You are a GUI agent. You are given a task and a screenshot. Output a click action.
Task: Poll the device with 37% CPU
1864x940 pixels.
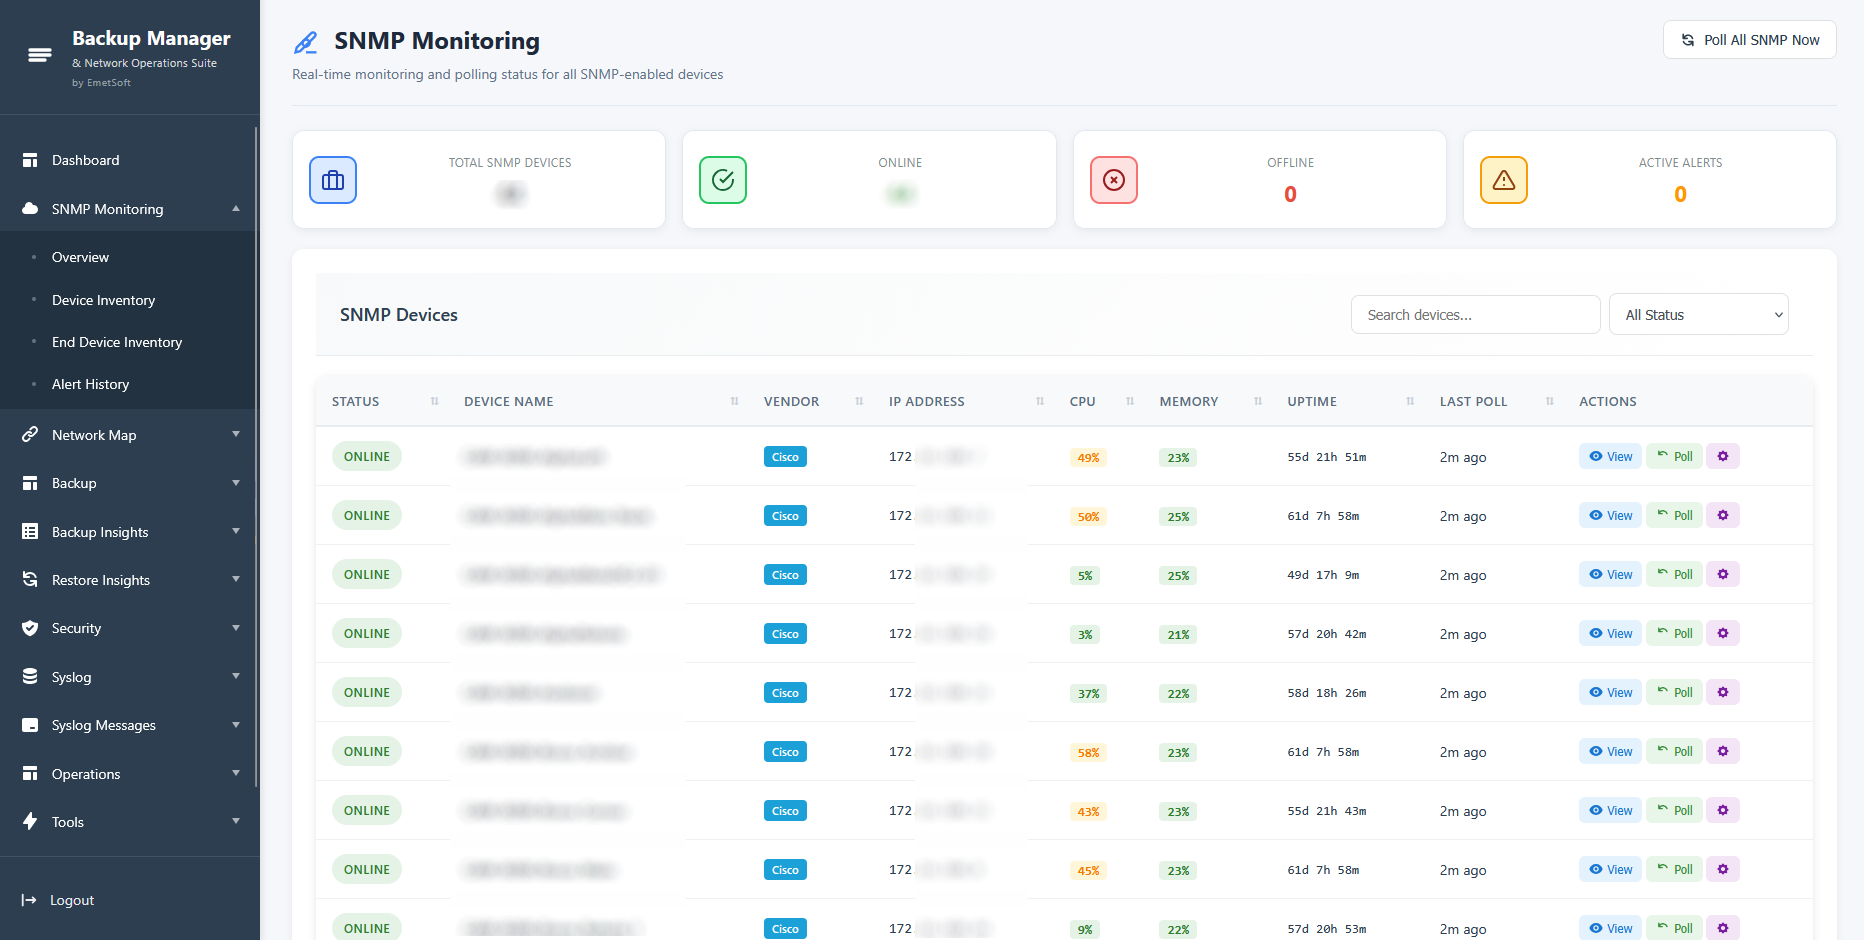pos(1674,692)
